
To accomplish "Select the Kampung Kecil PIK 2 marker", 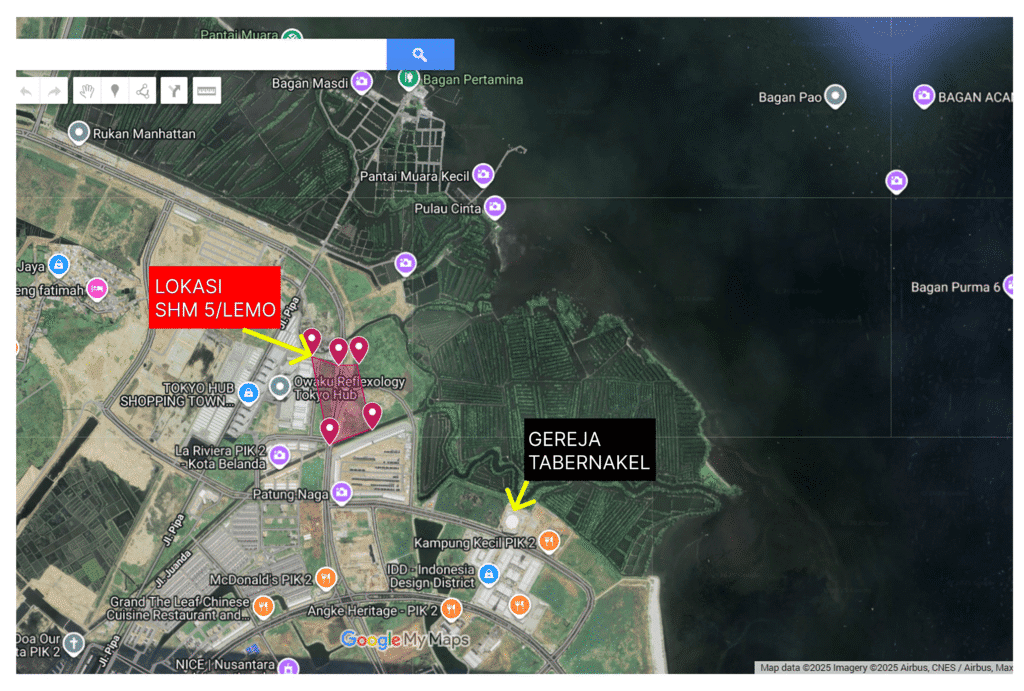I will (x=548, y=541).
